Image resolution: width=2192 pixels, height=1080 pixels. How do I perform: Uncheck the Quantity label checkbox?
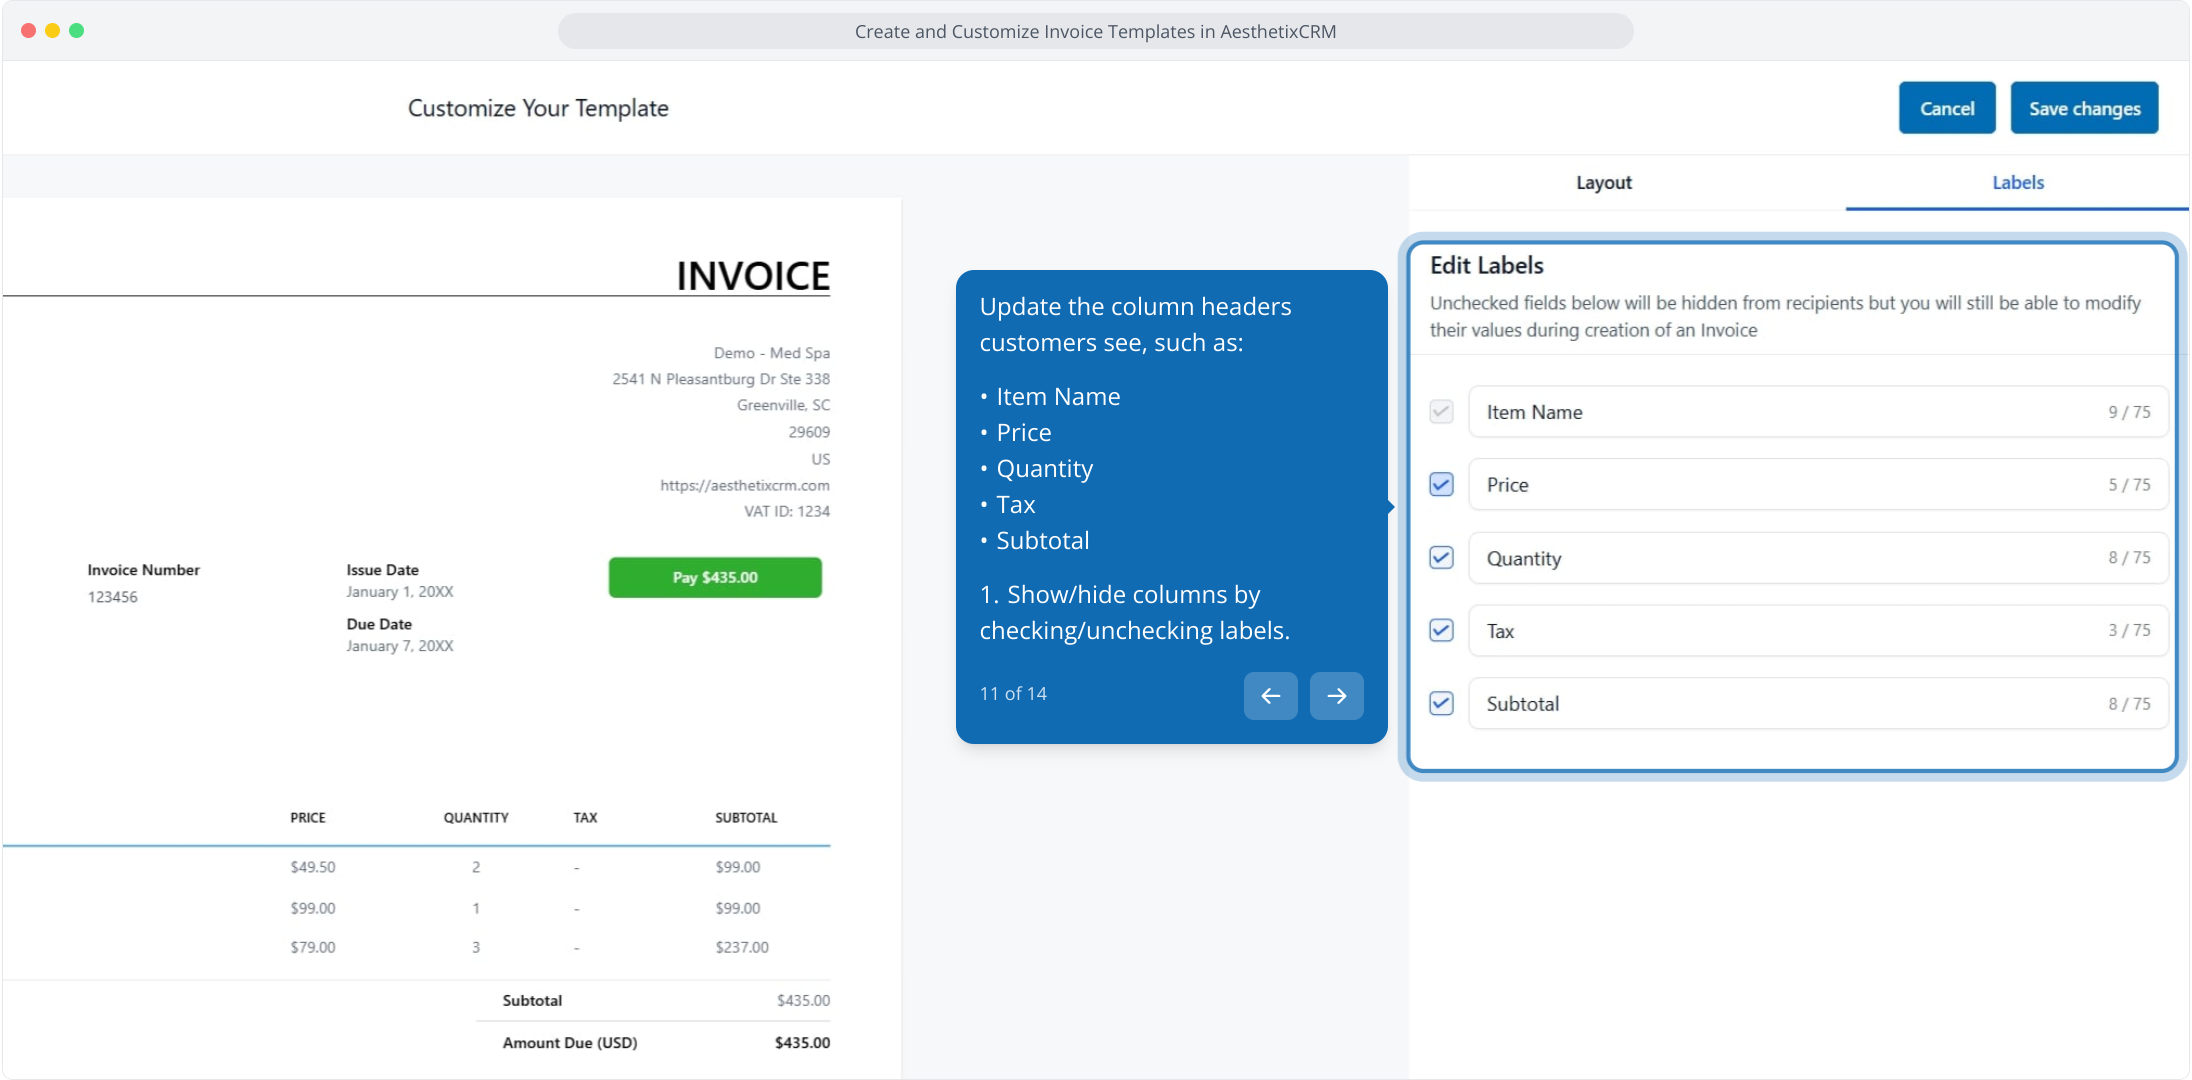[1441, 558]
